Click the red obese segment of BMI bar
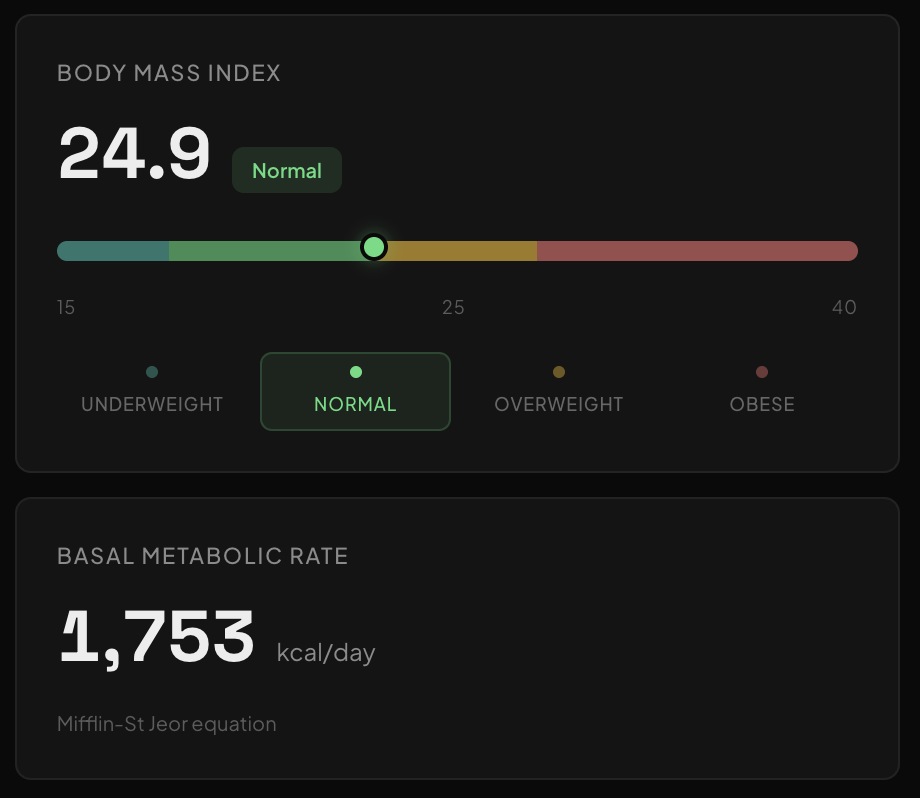 tap(696, 250)
